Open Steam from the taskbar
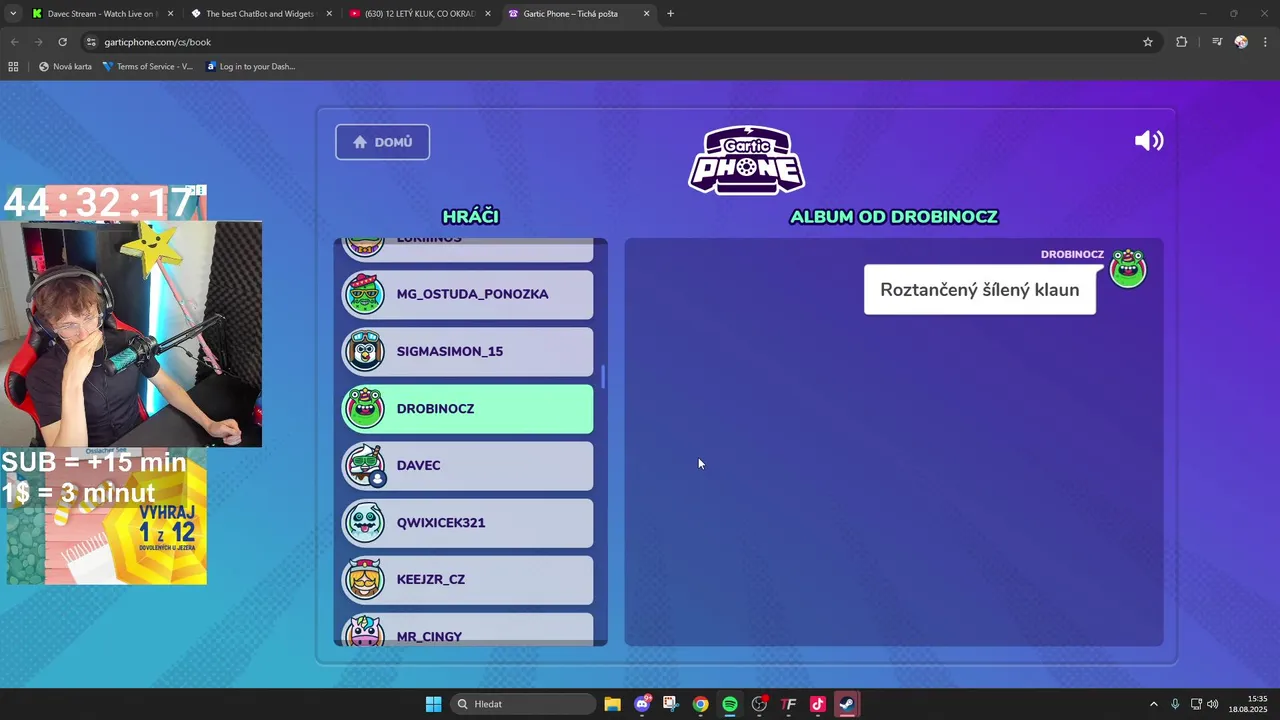Viewport: 1280px width, 720px height. click(x=846, y=704)
